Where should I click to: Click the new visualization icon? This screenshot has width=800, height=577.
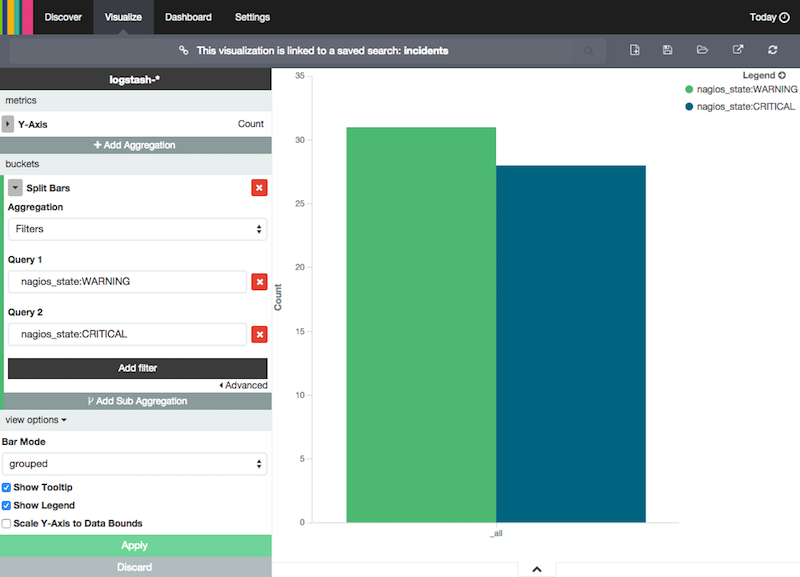pyautogui.click(x=635, y=50)
